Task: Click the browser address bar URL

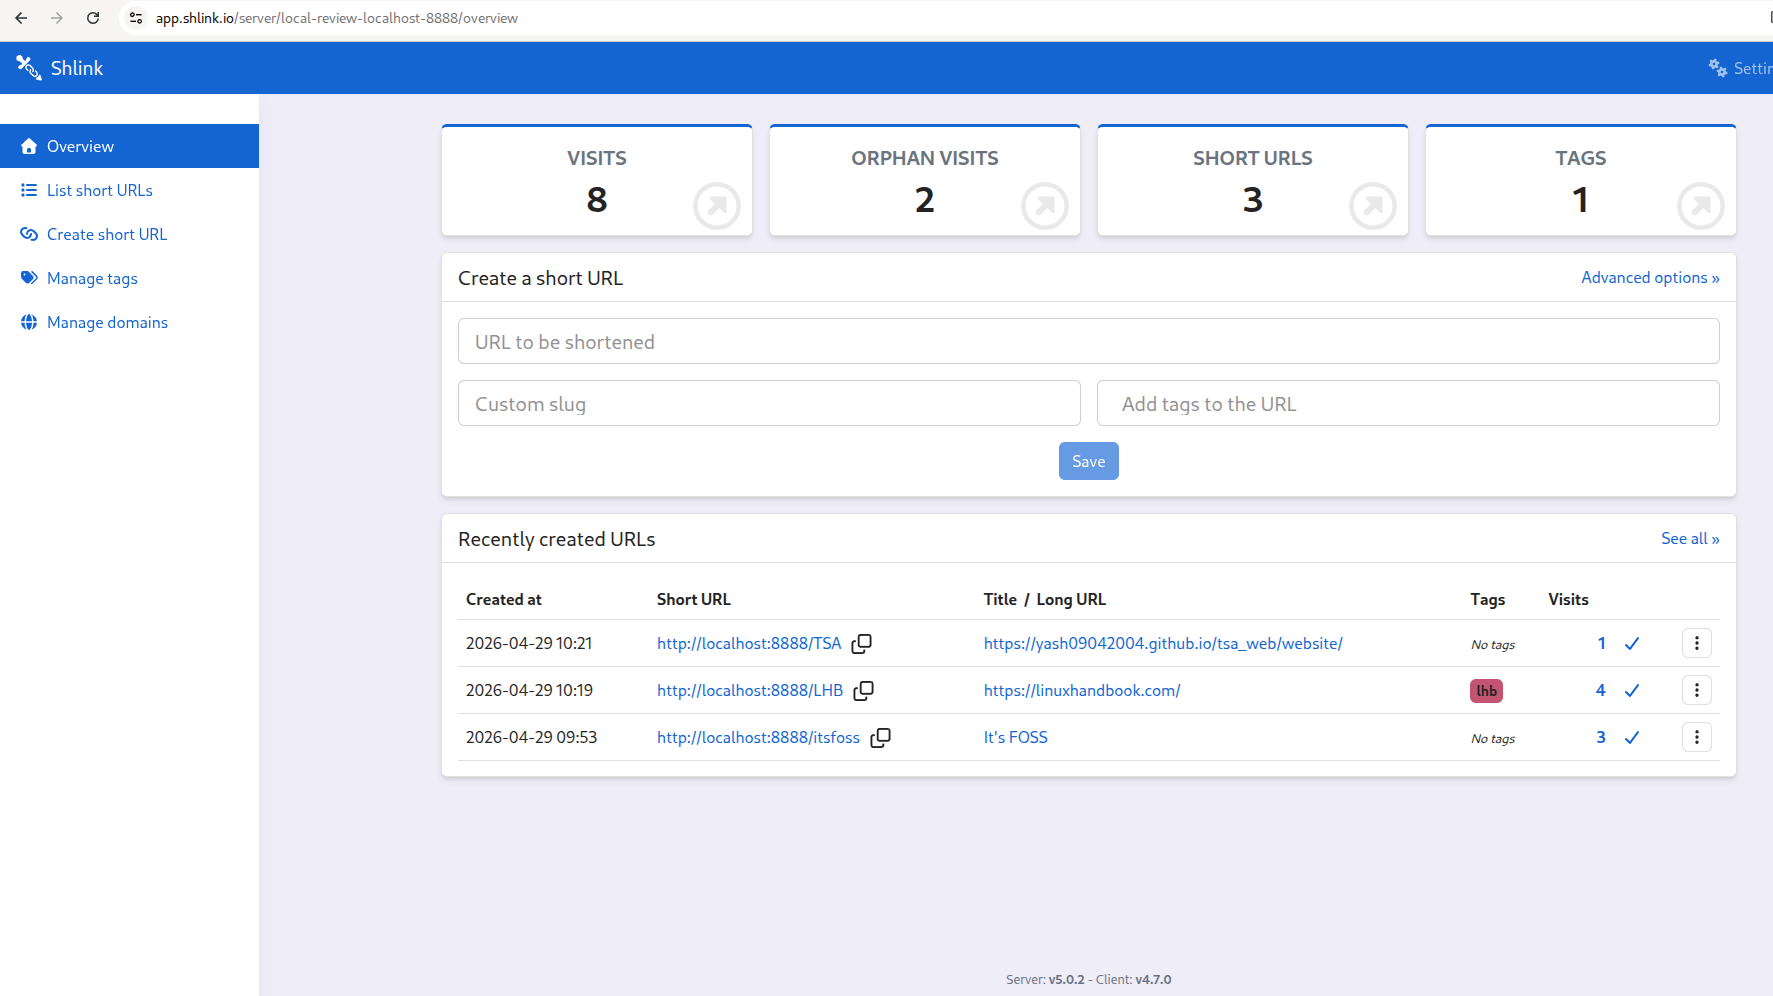Action: click(x=337, y=18)
